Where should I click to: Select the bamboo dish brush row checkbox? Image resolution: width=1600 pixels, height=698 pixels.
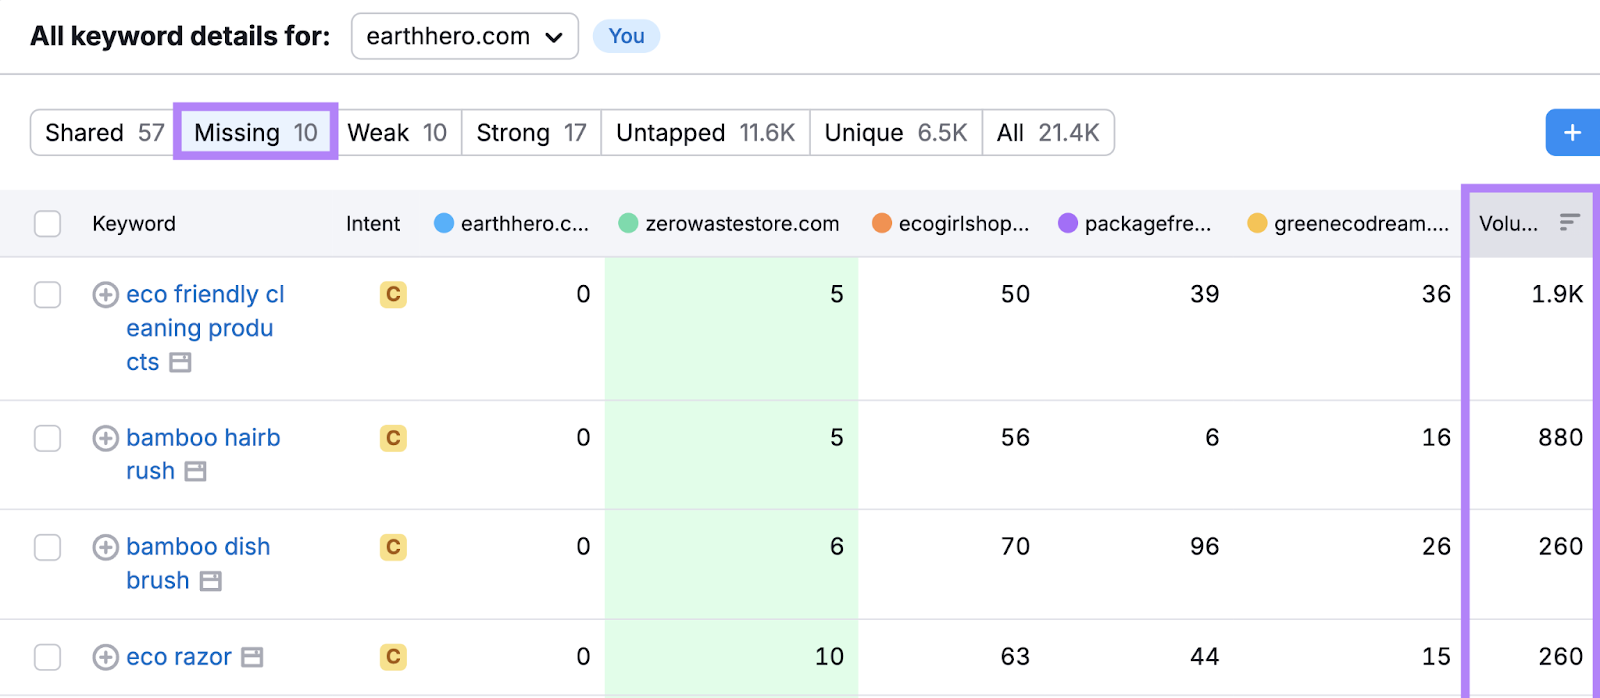[48, 547]
